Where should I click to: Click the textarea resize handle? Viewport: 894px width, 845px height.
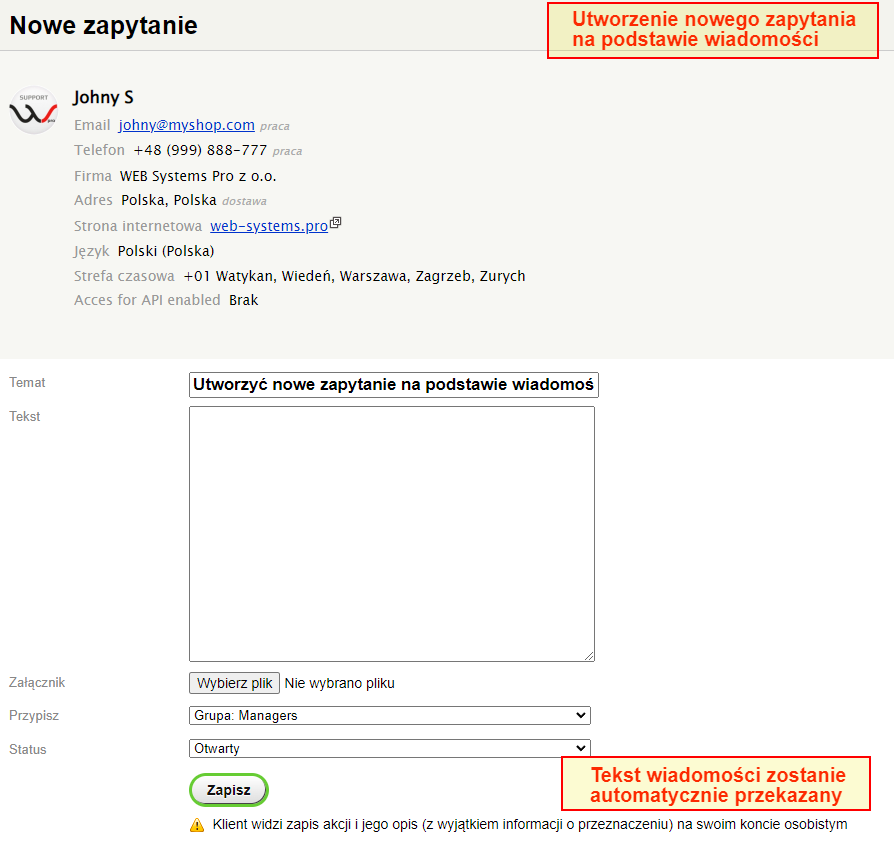point(589,655)
